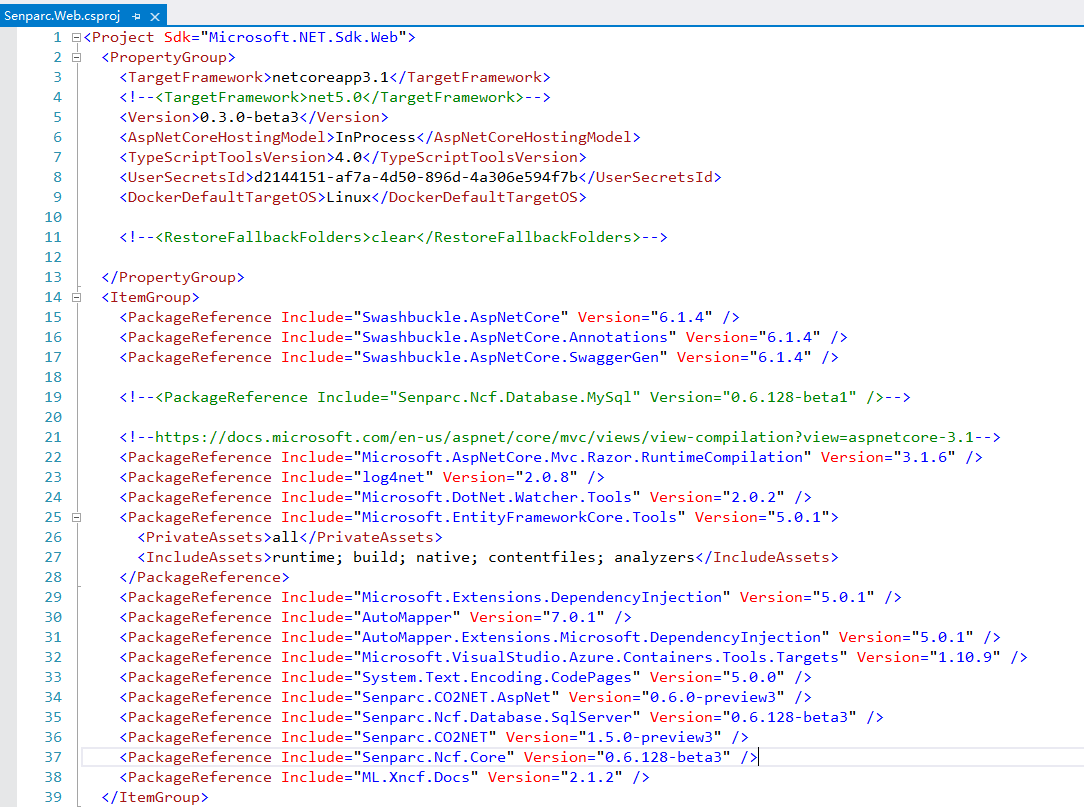The image size is (1084, 807).
Task: Pin the Senparc.Web.csproj tab
Action: (x=136, y=16)
